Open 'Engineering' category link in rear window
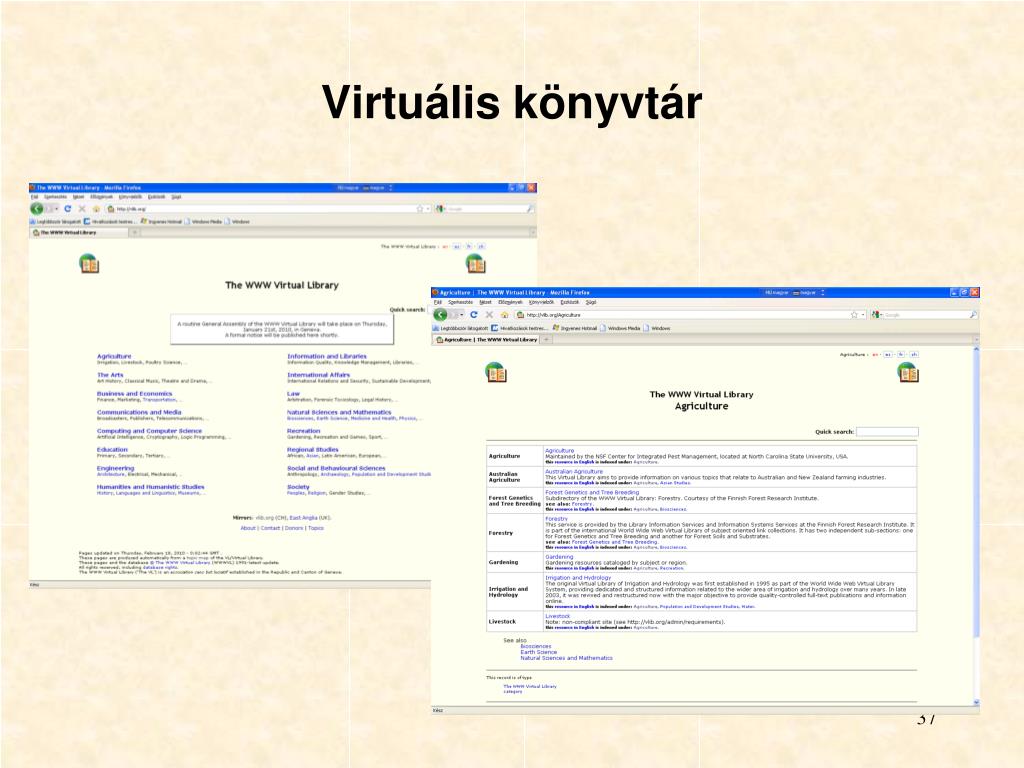This screenshot has height=768, width=1024. point(116,468)
